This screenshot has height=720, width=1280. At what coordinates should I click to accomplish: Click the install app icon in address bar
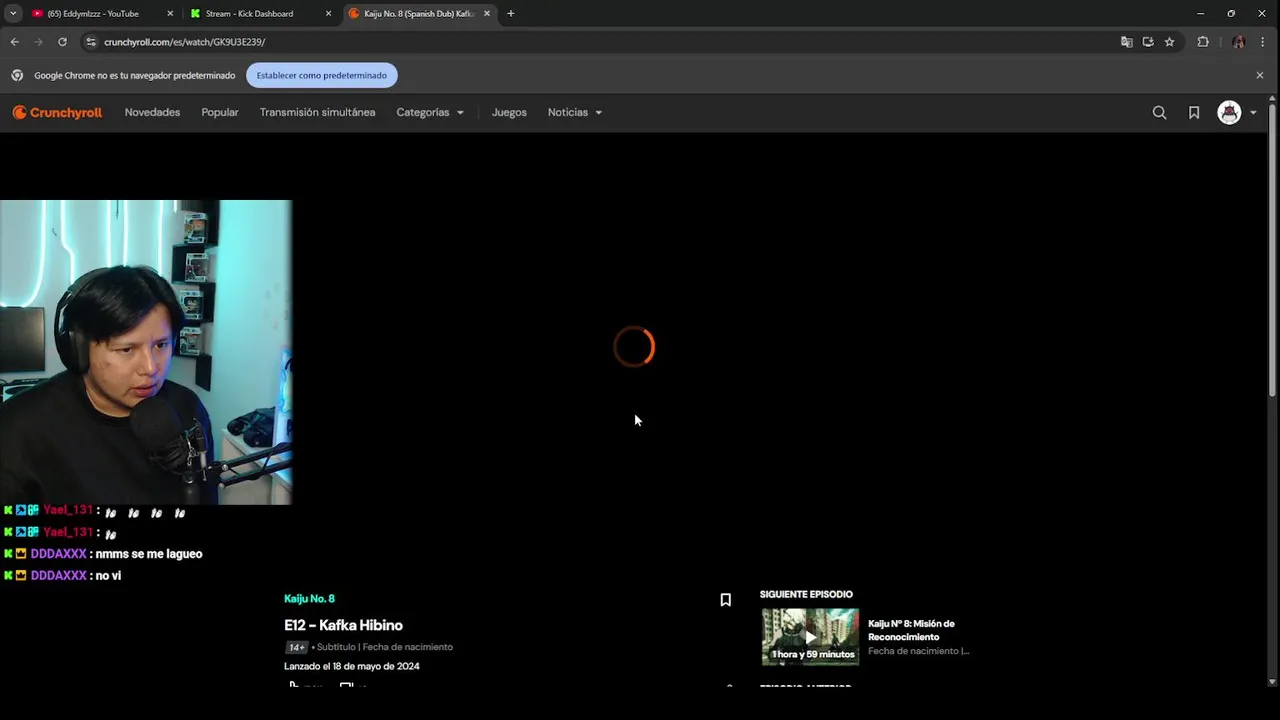point(1148,42)
